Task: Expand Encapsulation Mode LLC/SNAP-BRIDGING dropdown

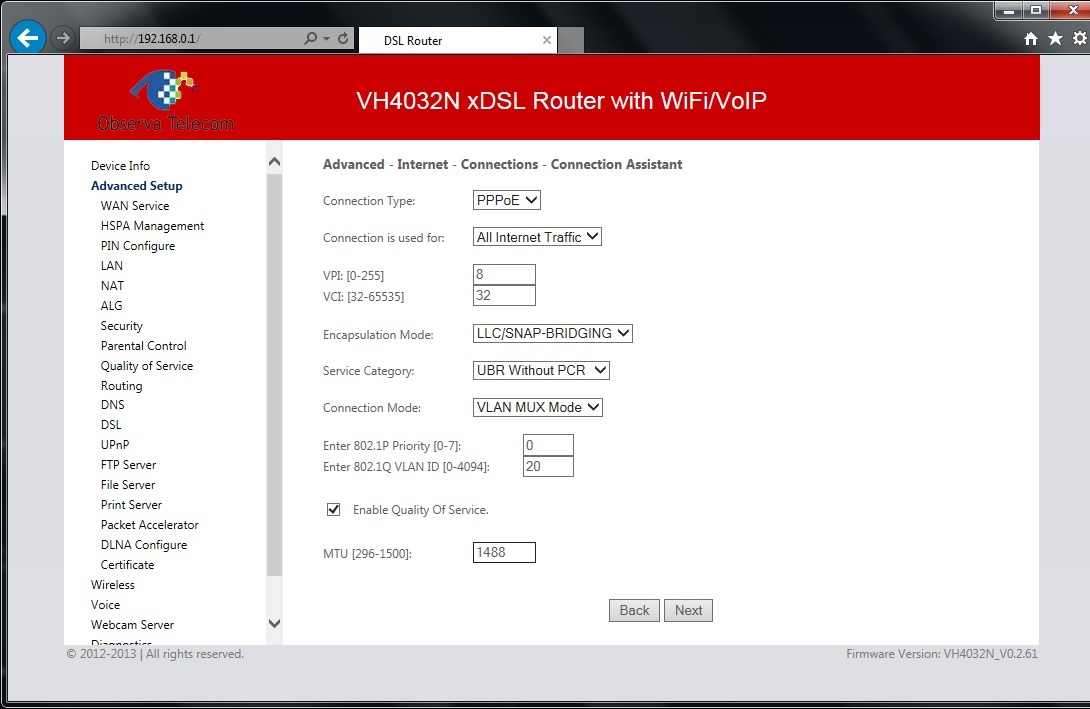Action: click(x=553, y=334)
